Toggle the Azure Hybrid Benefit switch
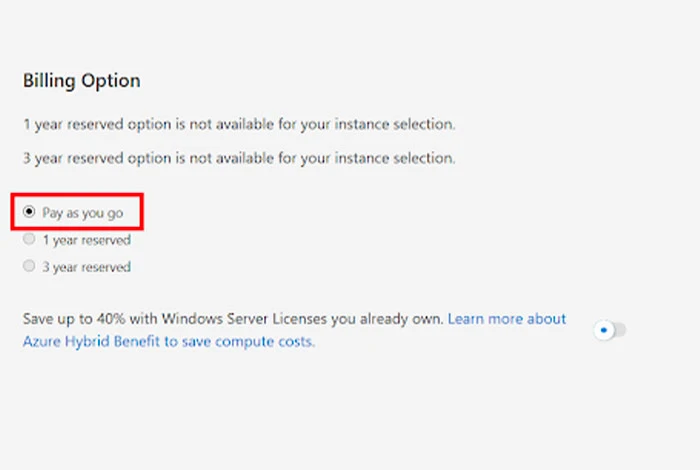700x470 pixels. coord(609,330)
